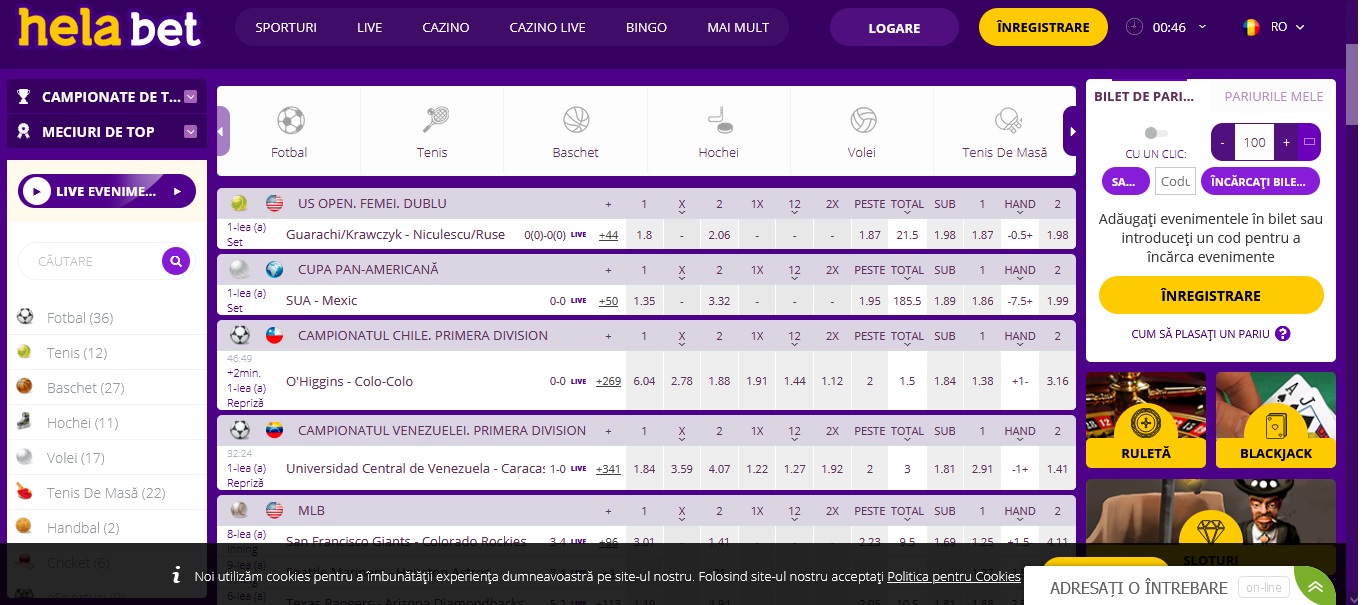
Task: Toggle the one-click betting switch
Action: pyautogui.click(x=1155, y=133)
